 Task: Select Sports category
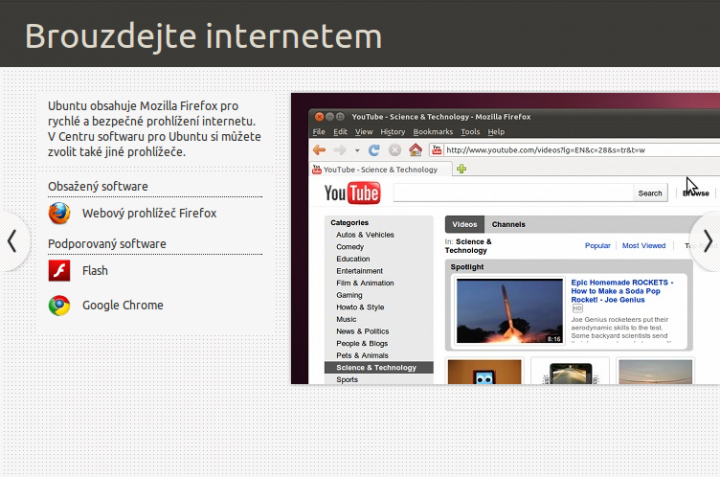click(x=347, y=380)
